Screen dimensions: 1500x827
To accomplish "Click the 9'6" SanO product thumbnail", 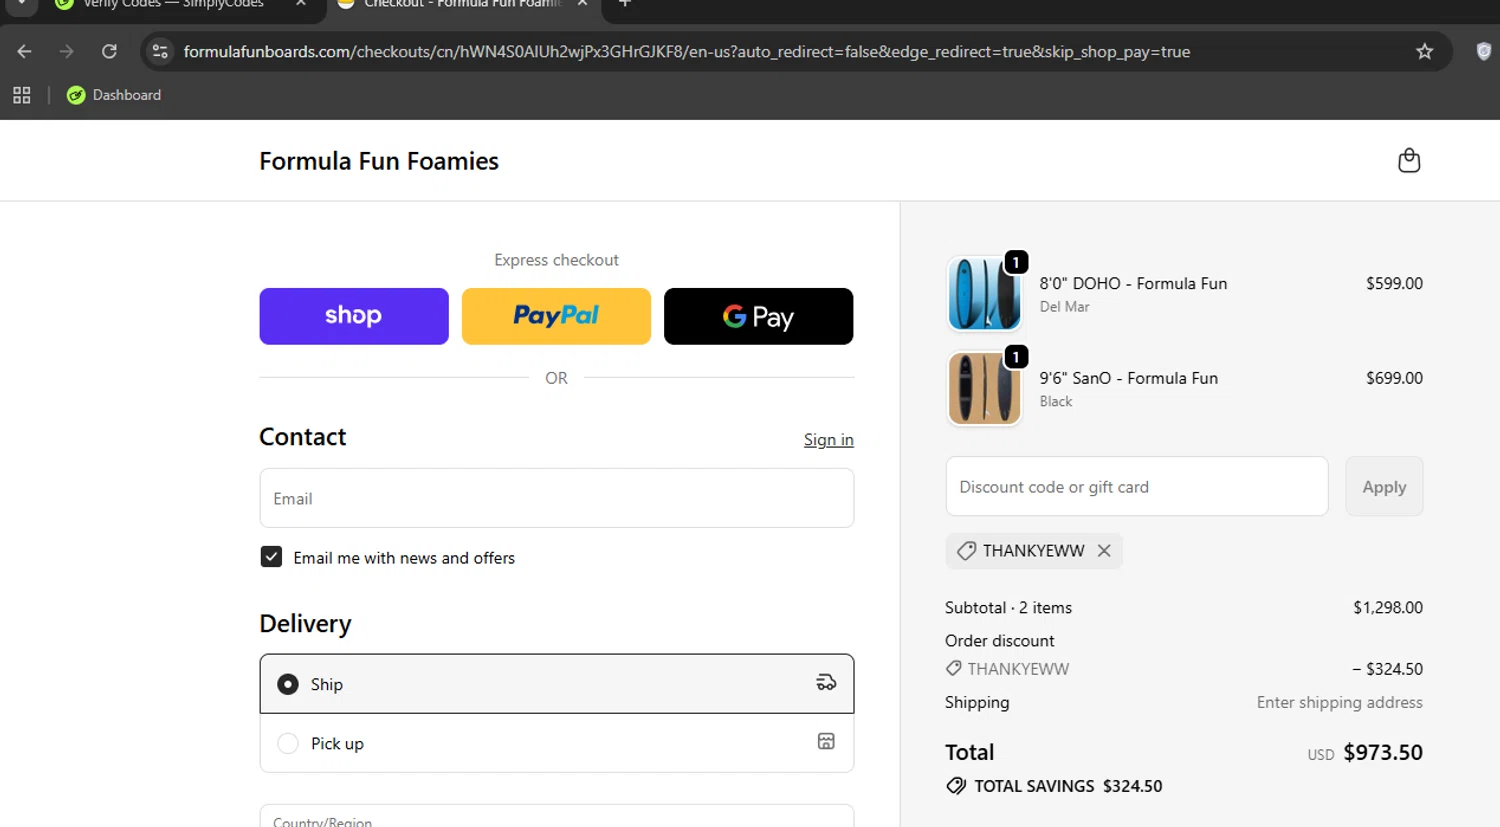I will tap(984, 388).
